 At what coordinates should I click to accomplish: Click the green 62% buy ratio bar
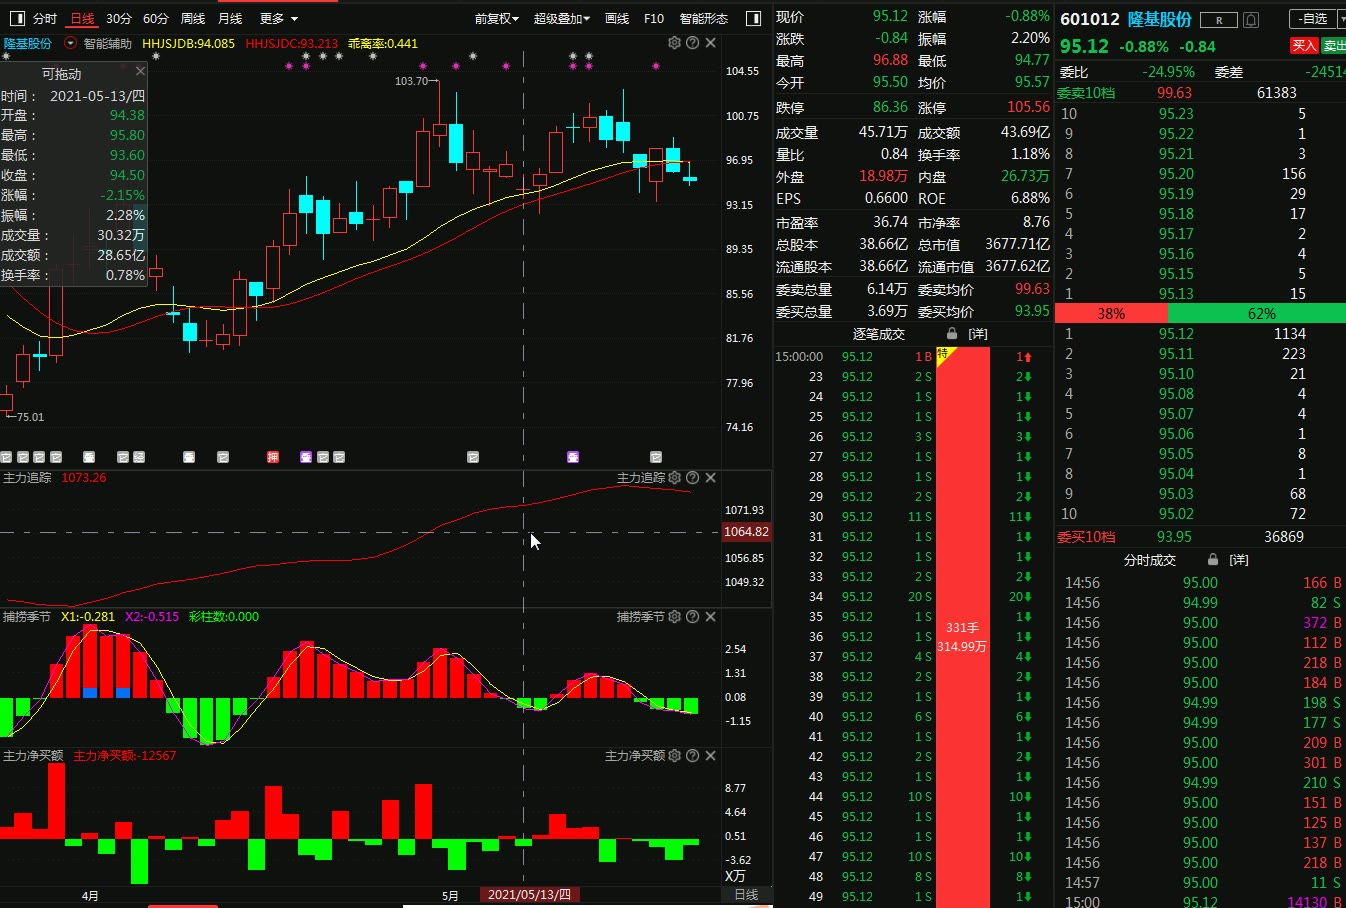(1256, 313)
